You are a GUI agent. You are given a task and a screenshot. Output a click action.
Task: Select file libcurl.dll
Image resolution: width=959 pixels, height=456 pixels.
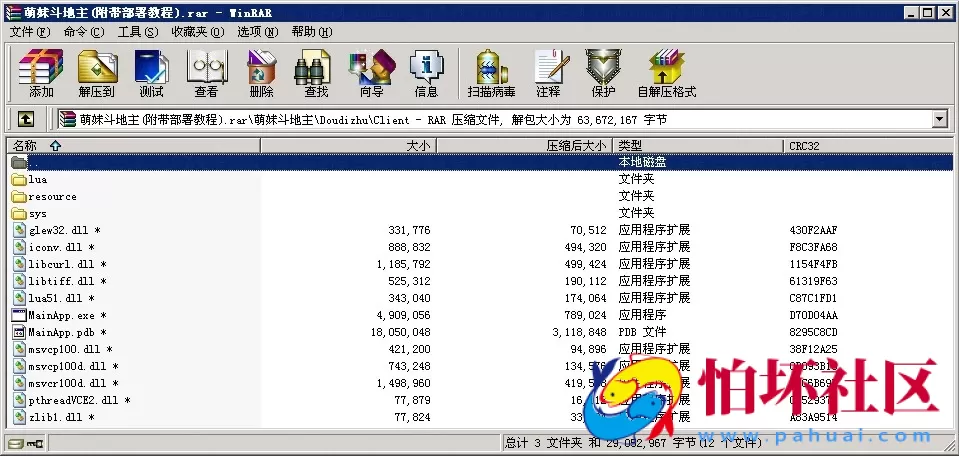pos(67,265)
